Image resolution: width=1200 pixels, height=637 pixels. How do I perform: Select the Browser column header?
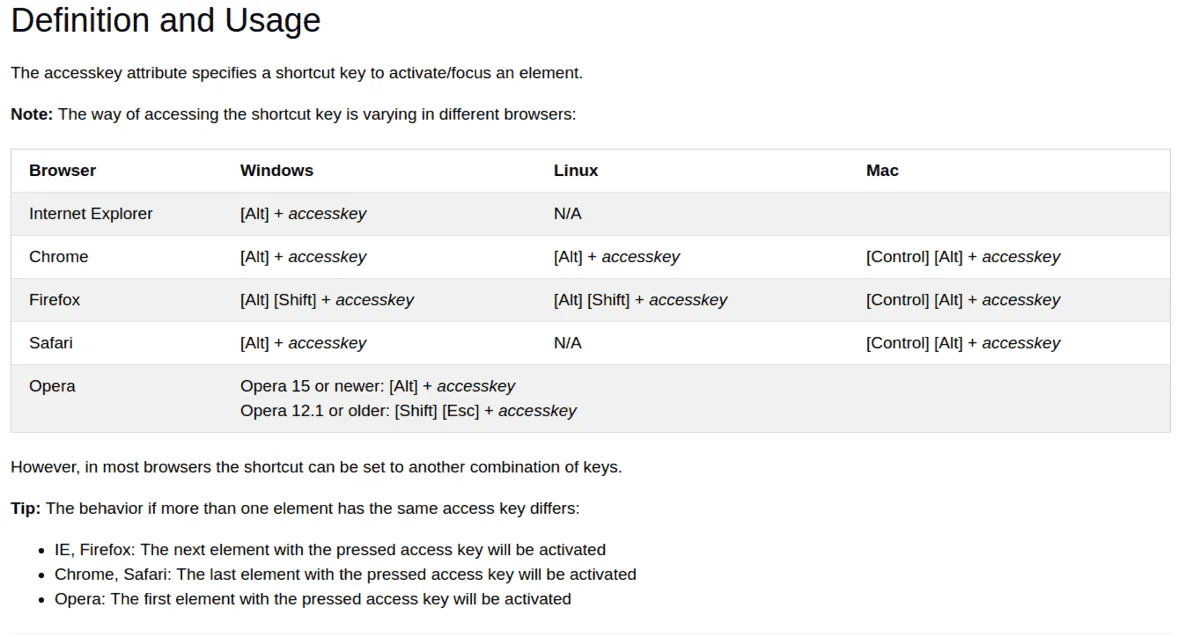62,170
